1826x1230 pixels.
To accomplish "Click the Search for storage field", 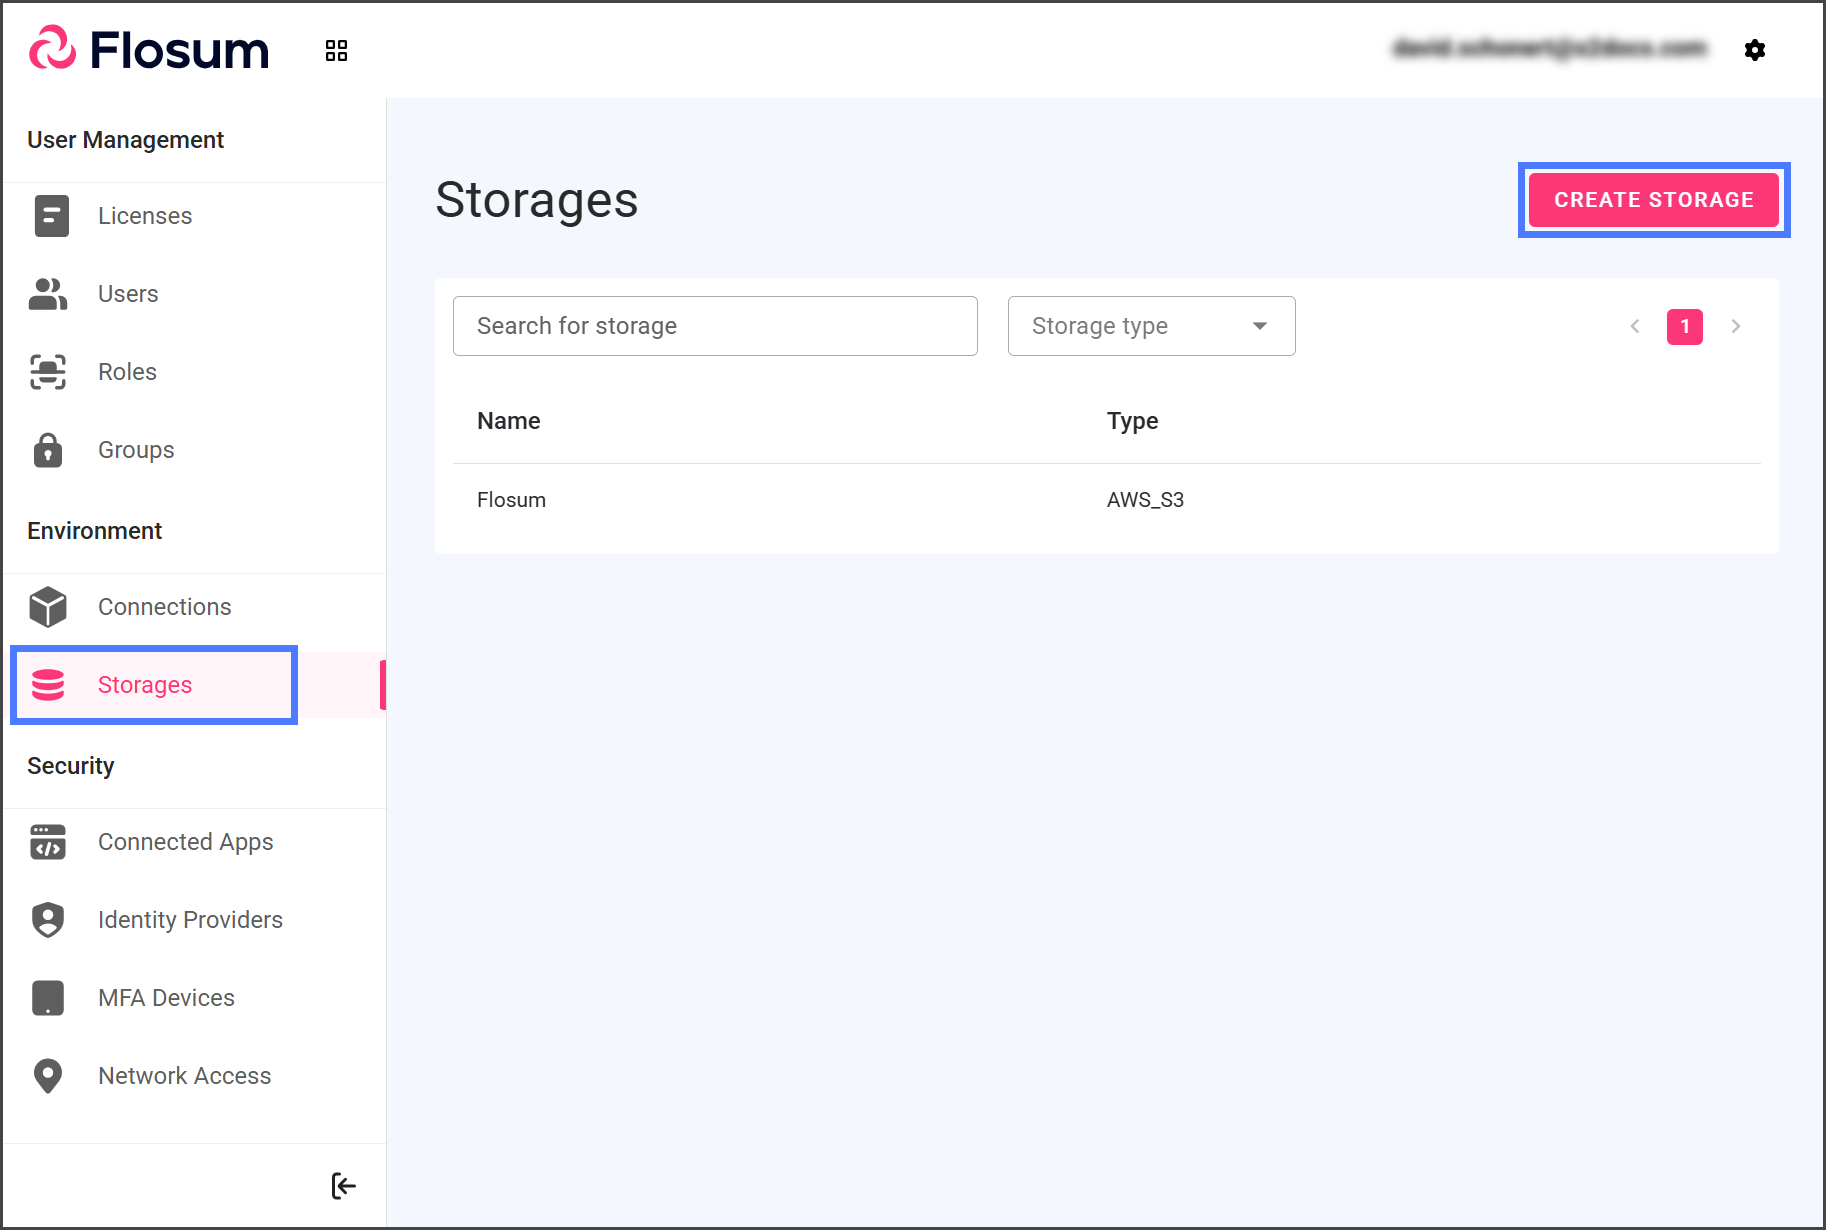I will tap(715, 326).
